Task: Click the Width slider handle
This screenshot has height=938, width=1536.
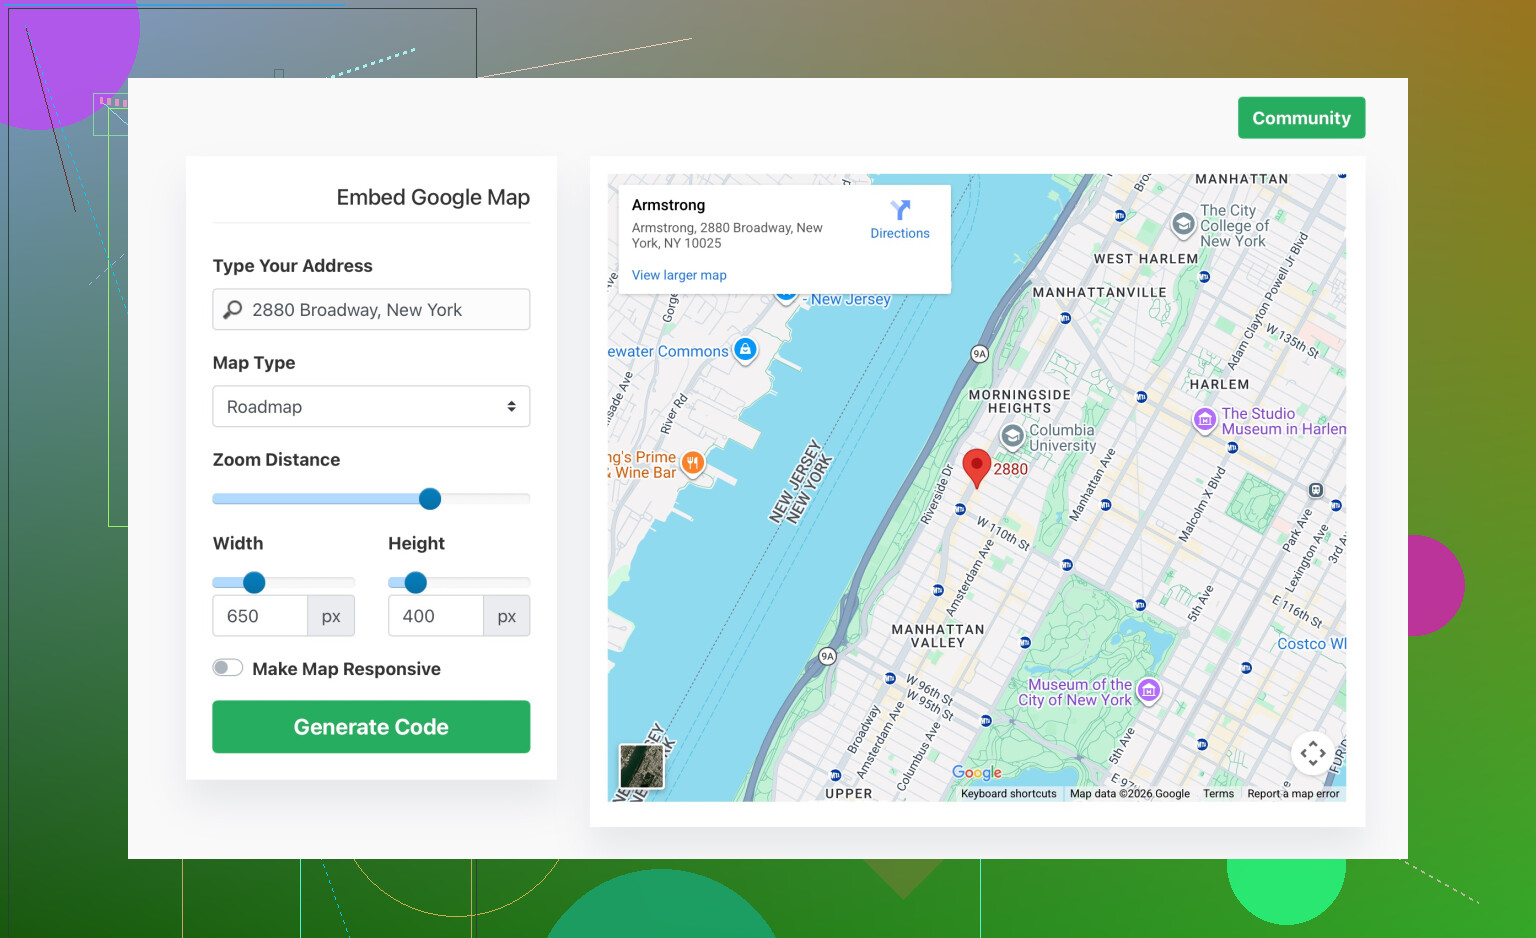Action: (x=254, y=582)
